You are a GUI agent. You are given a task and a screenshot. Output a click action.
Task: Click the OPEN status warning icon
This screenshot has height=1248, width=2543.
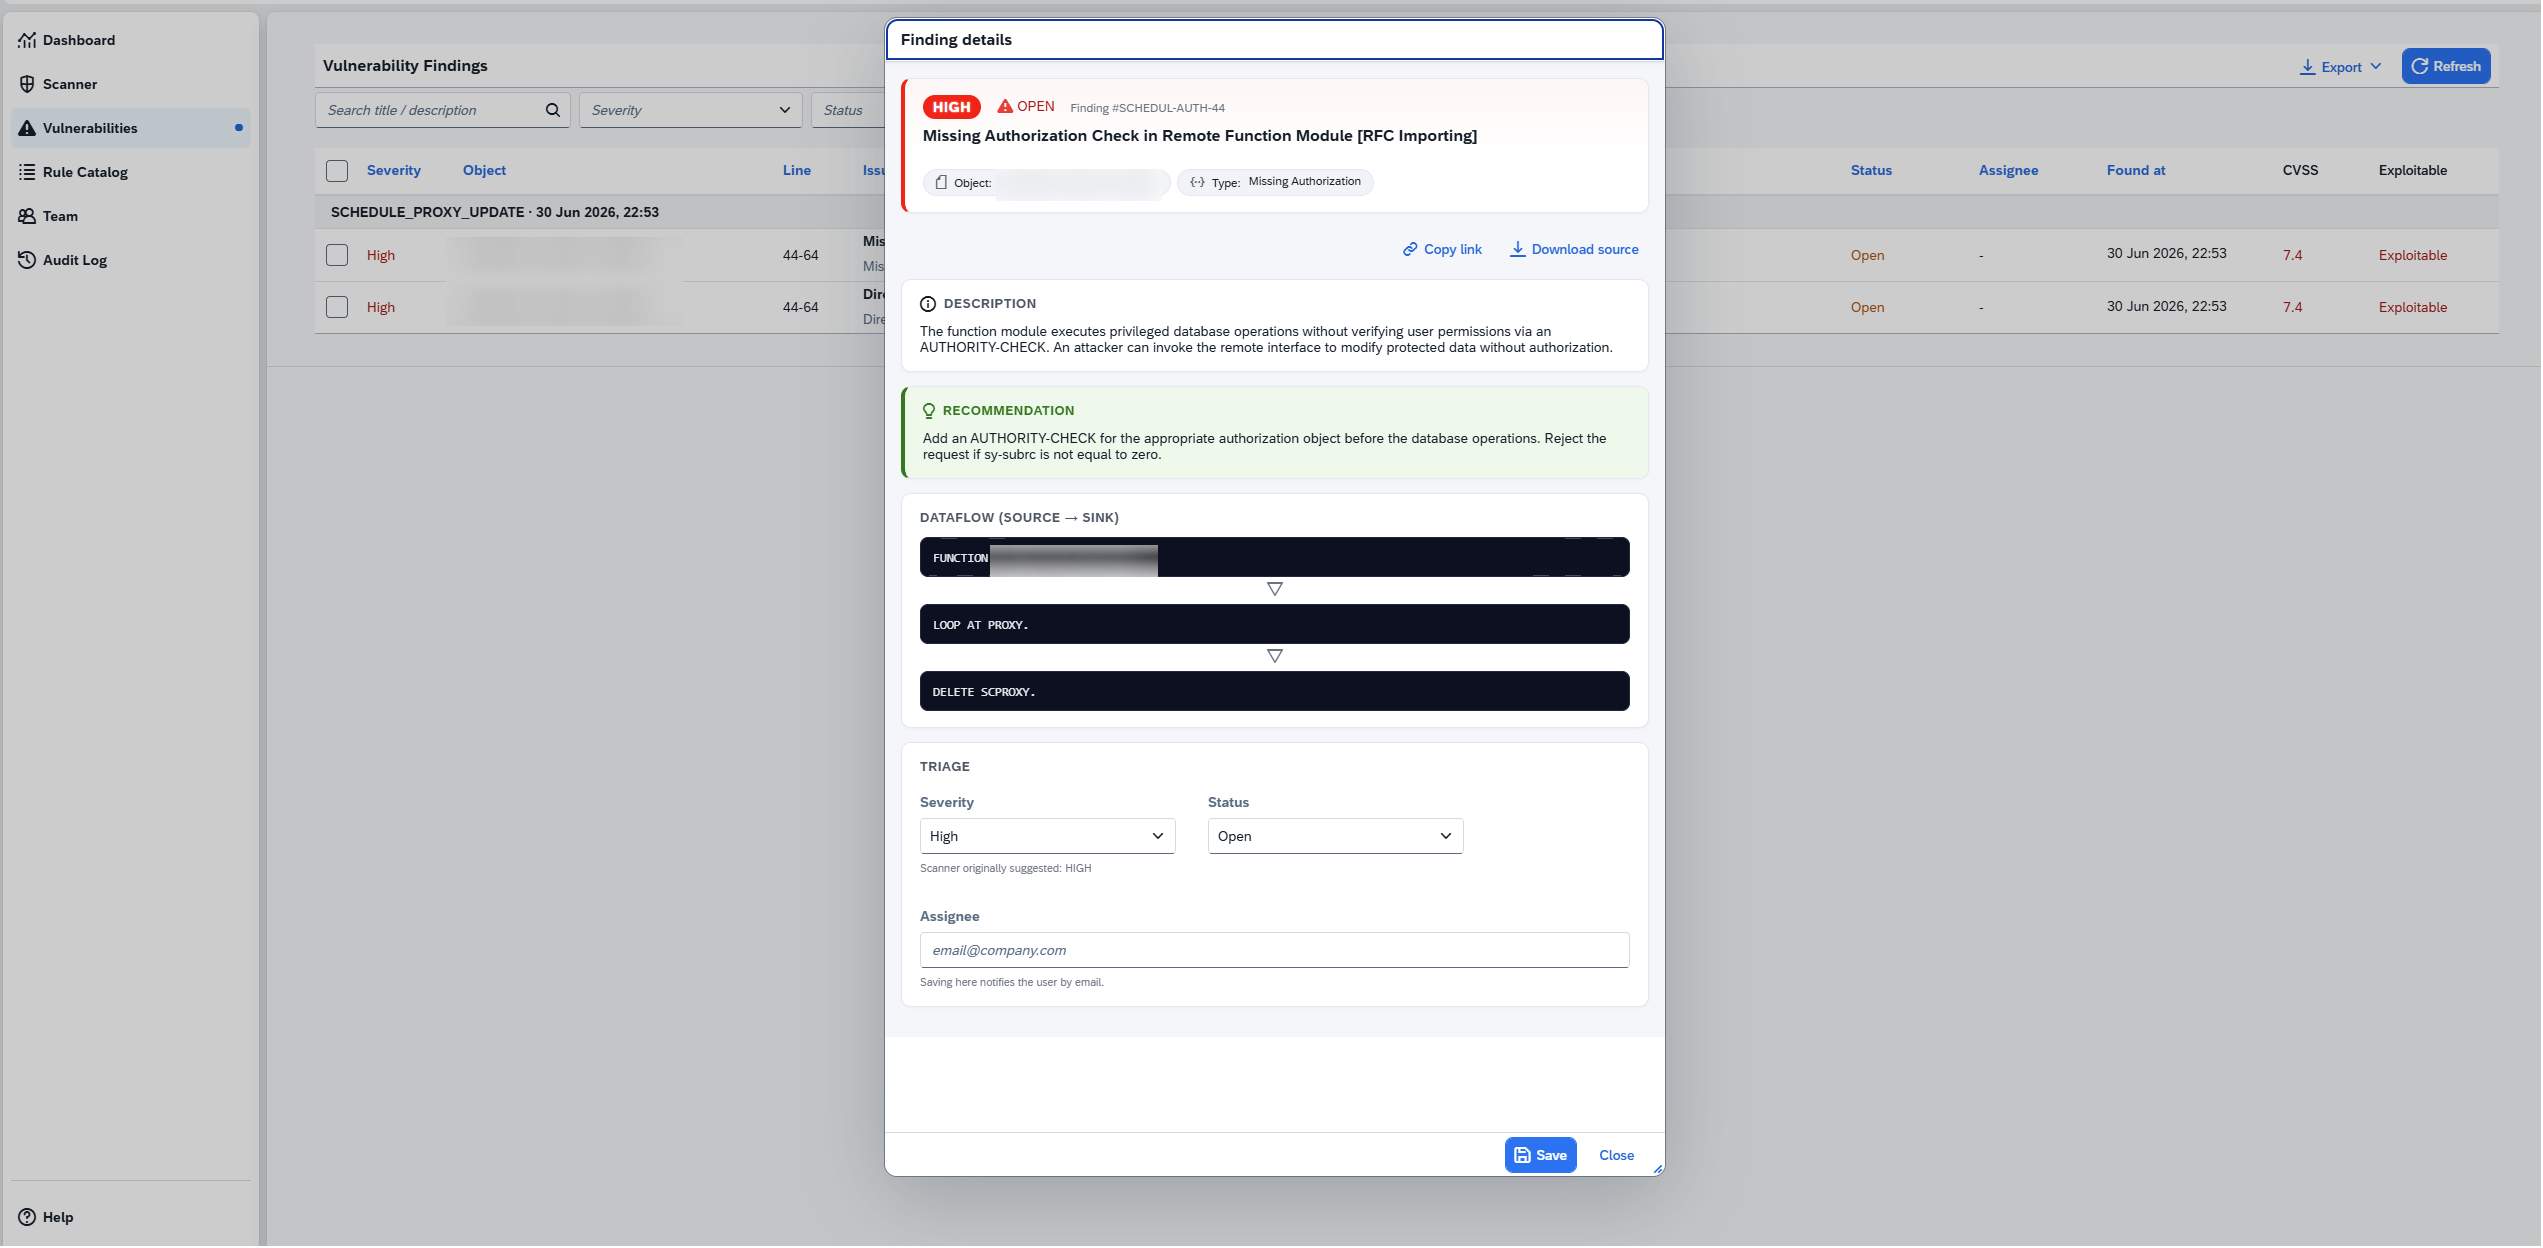tap(1005, 106)
